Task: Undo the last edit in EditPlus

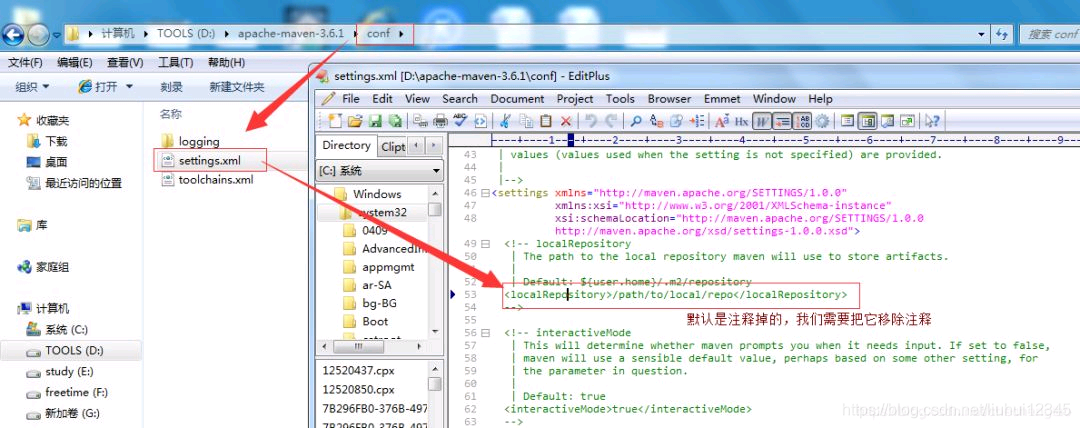Action: click(x=591, y=121)
